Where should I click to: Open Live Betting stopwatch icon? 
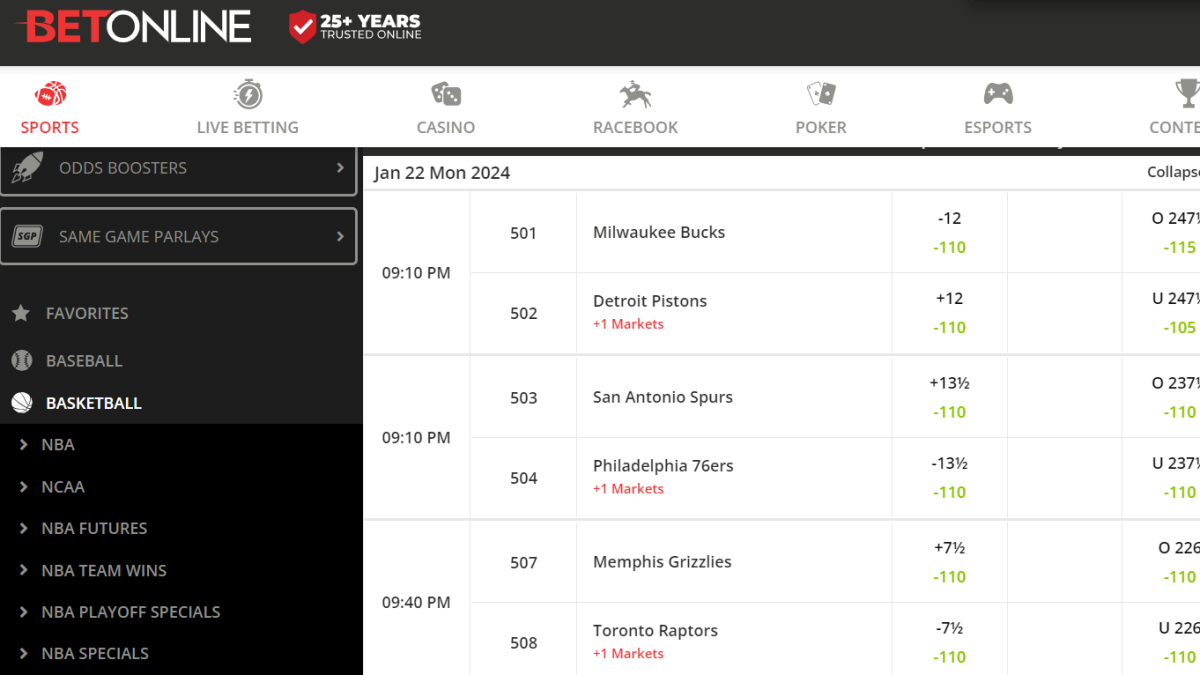tap(248, 95)
